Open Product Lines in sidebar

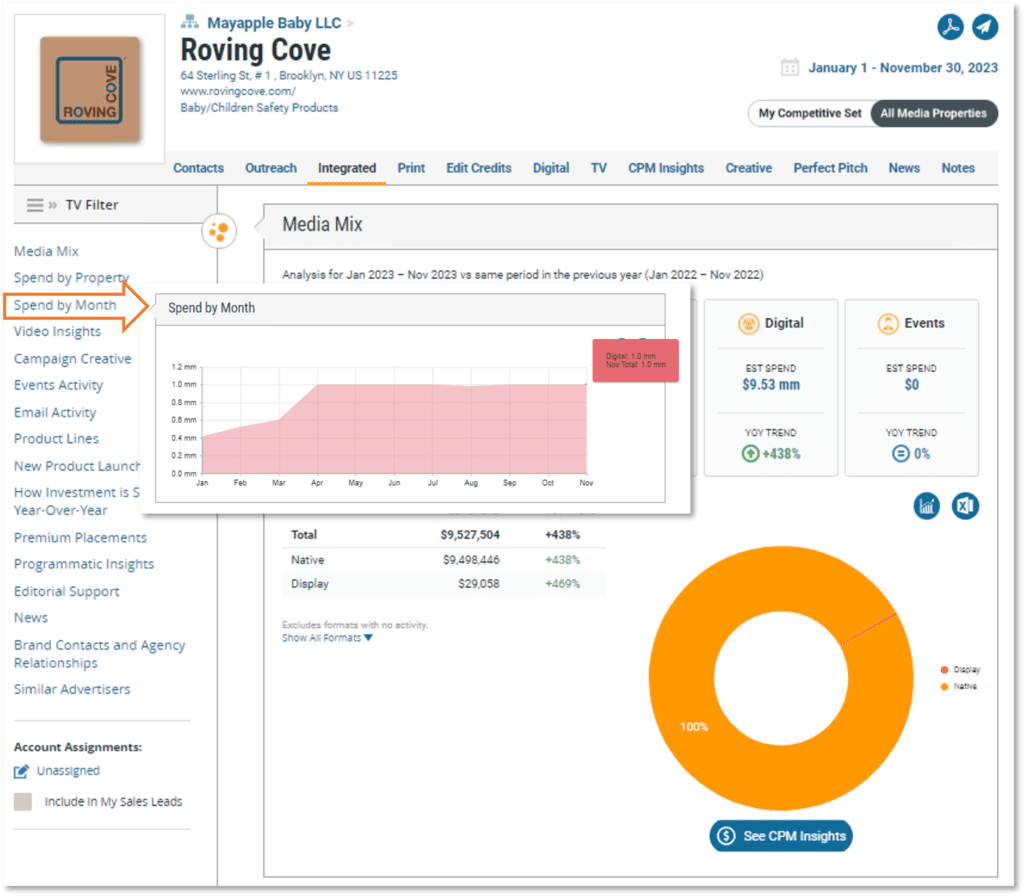tap(57, 439)
